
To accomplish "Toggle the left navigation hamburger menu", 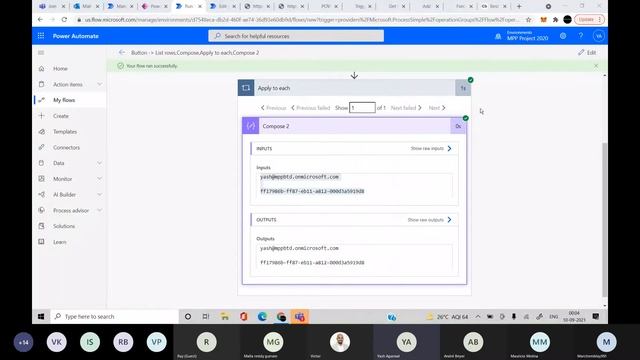I will pos(41,53).
